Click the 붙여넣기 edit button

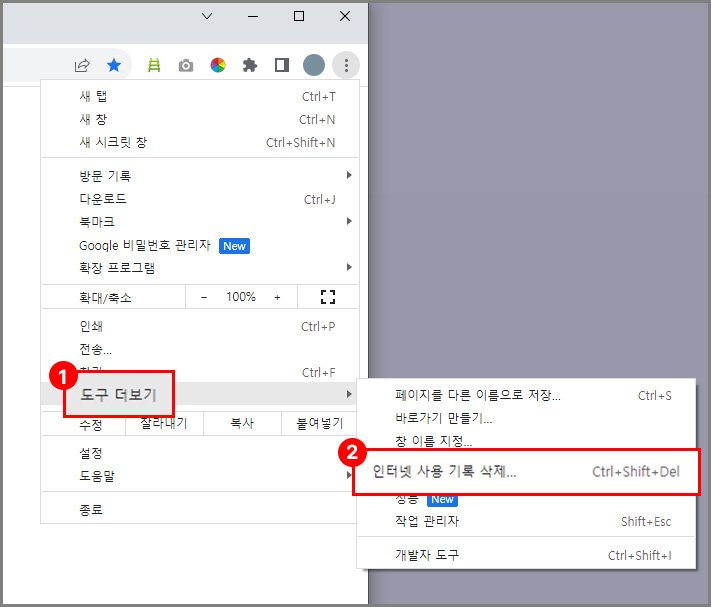pos(320,424)
